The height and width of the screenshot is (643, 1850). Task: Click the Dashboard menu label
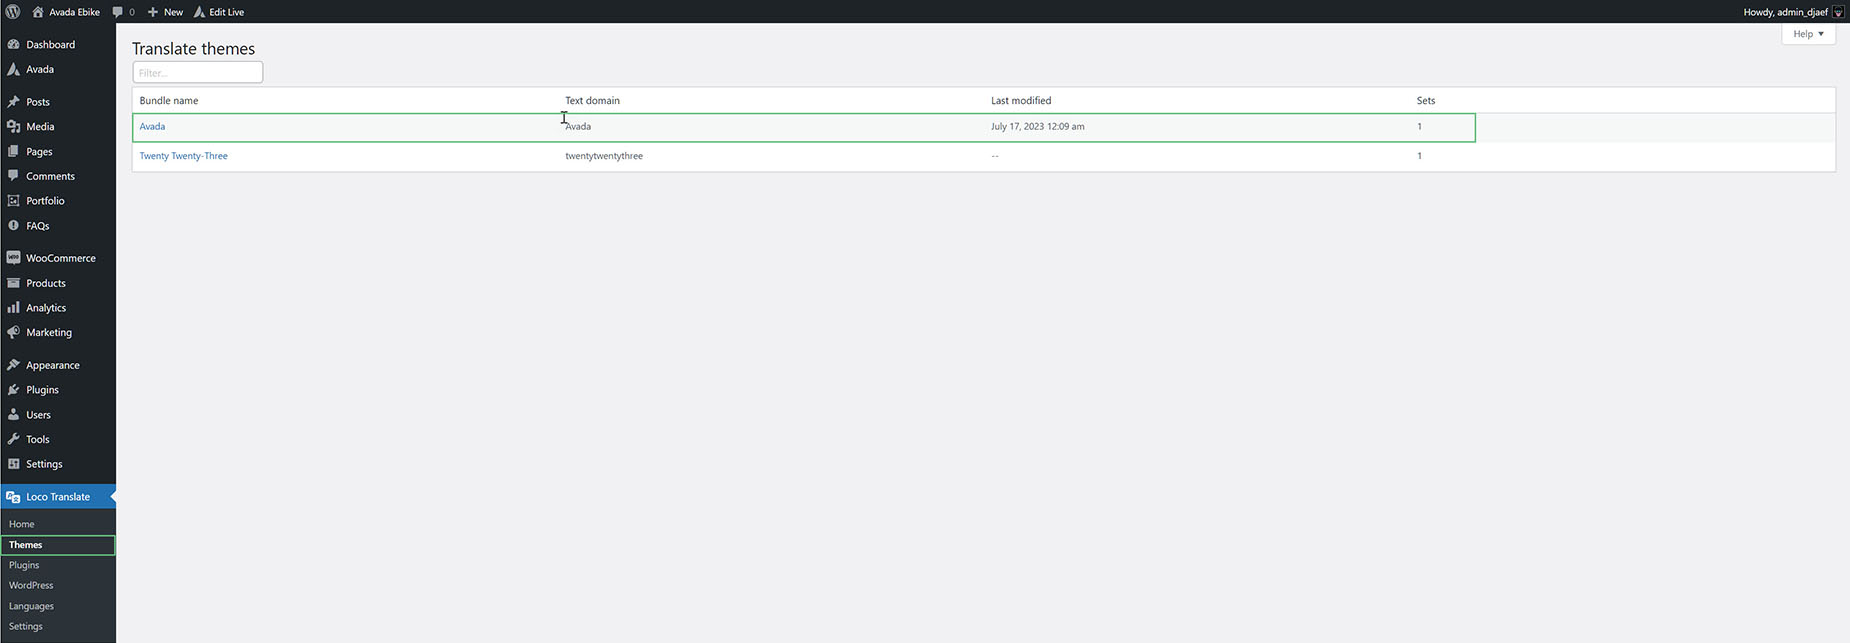click(50, 45)
